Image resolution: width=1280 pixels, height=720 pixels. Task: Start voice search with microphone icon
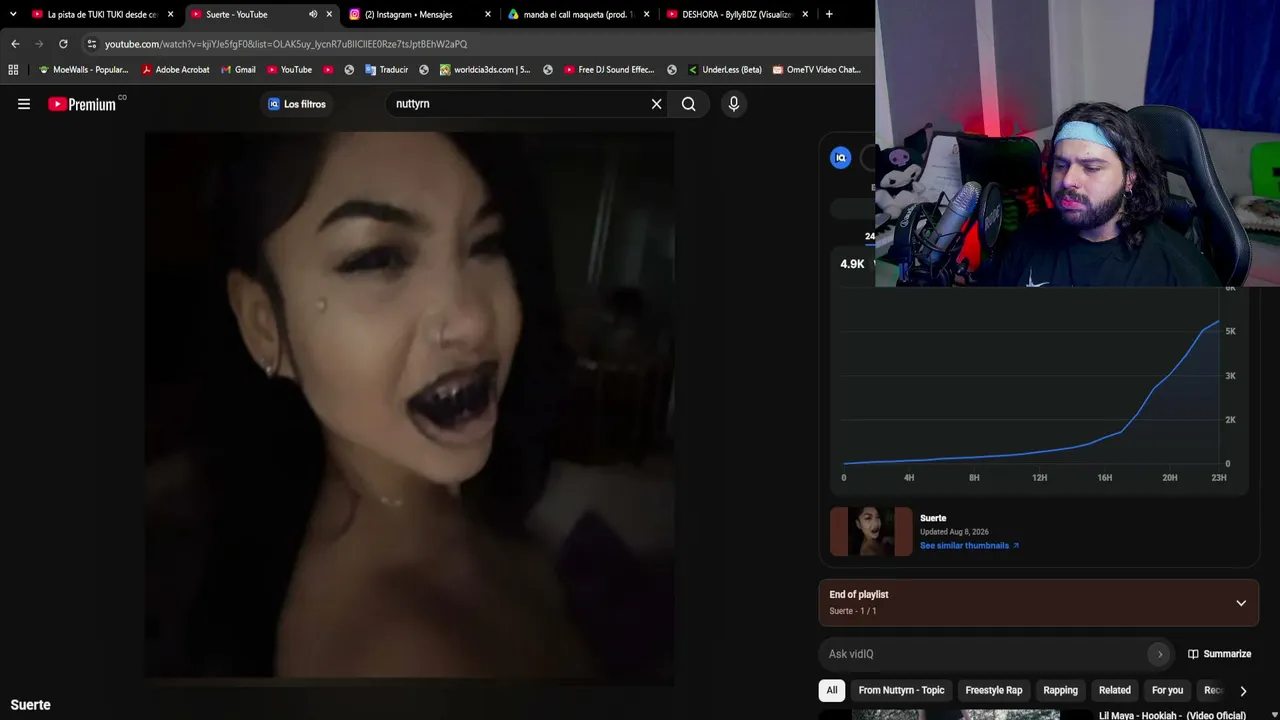pyautogui.click(x=734, y=104)
